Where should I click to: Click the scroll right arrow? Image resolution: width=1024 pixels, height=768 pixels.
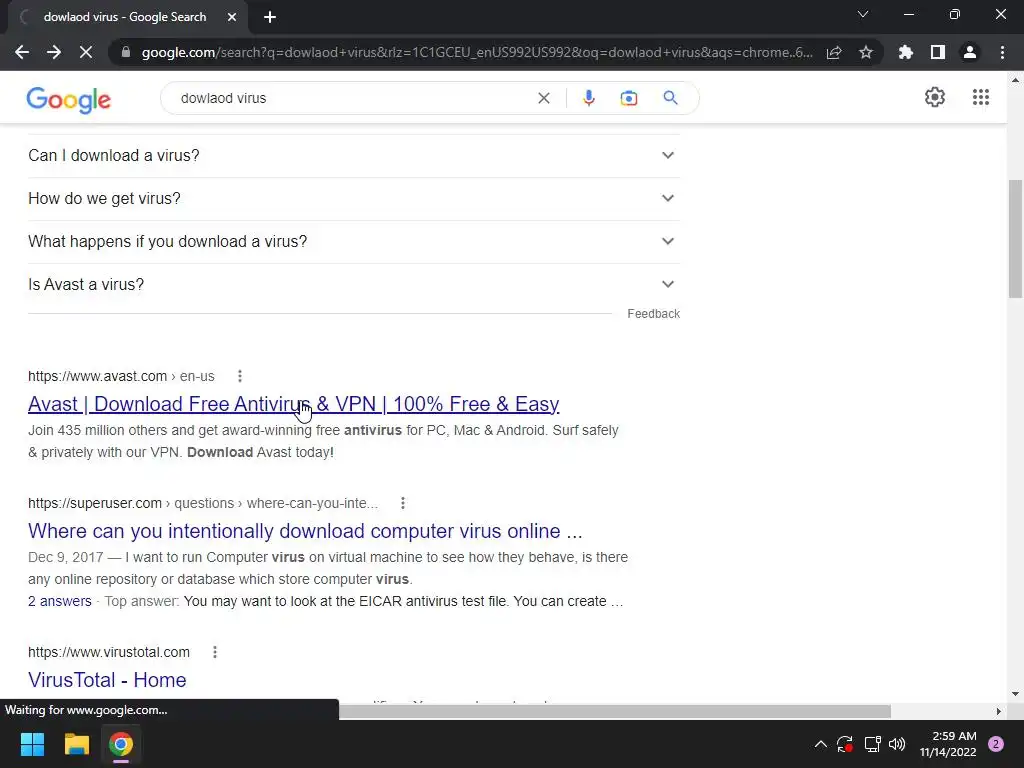point(999,711)
